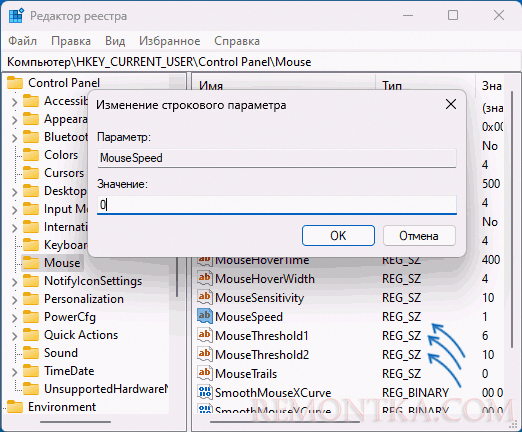The width and height of the screenshot is (522, 432).
Task: Click the registry path address bar
Action: pos(261,62)
